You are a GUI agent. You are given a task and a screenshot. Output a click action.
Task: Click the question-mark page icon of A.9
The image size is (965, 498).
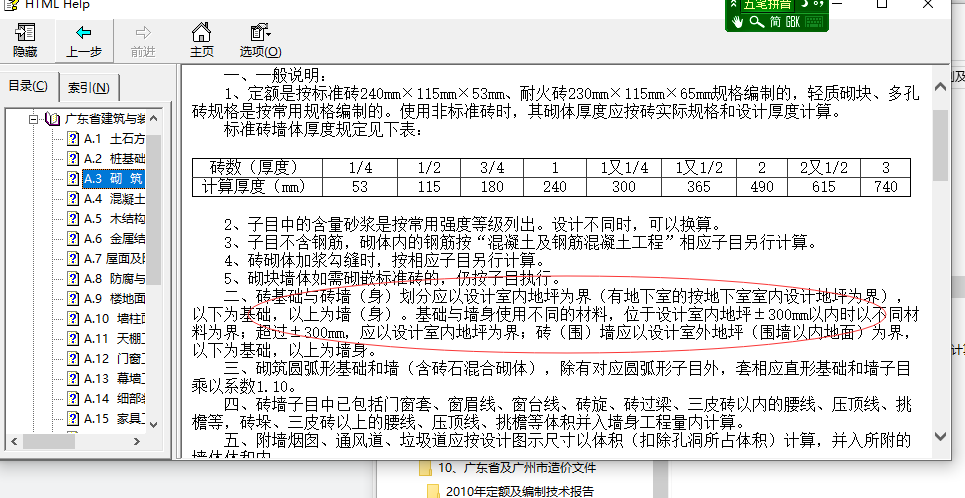coord(73,299)
